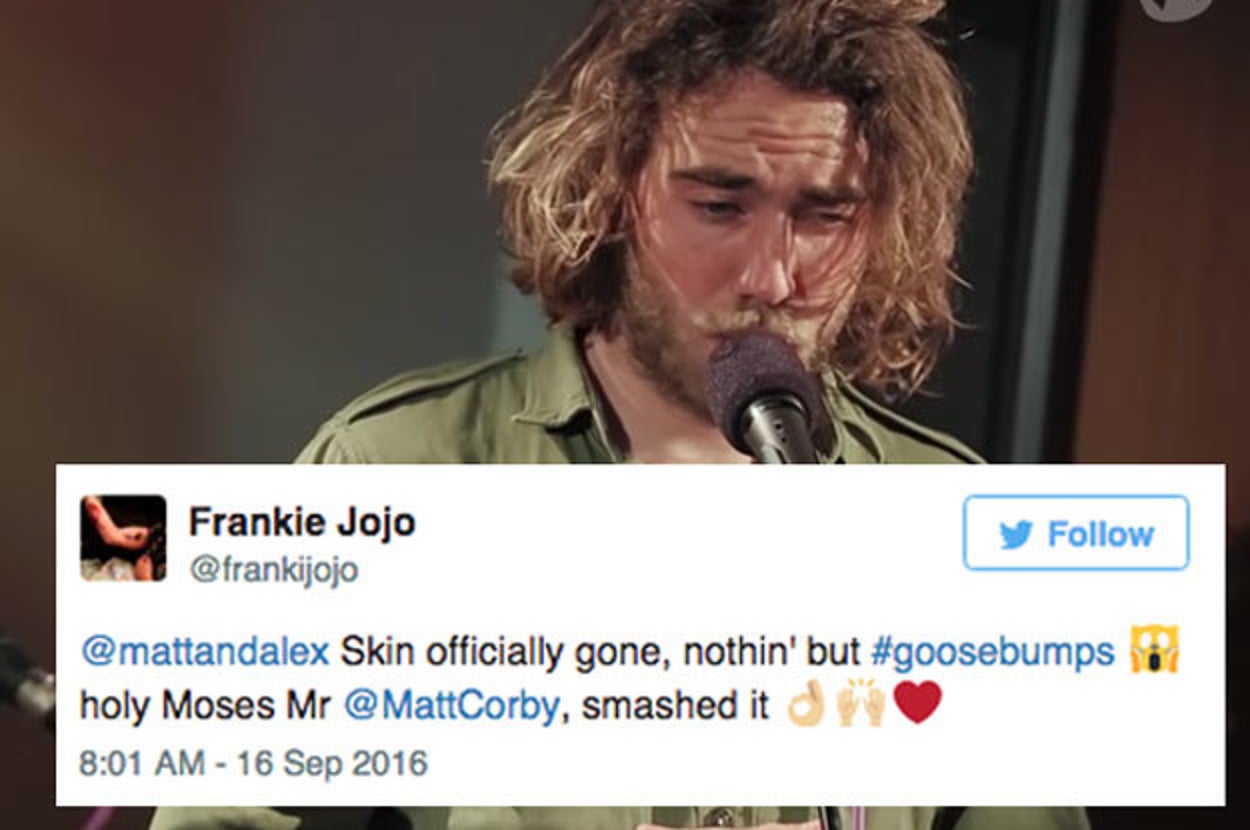
Task: Click the red heart emoji
Action: tap(917, 702)
